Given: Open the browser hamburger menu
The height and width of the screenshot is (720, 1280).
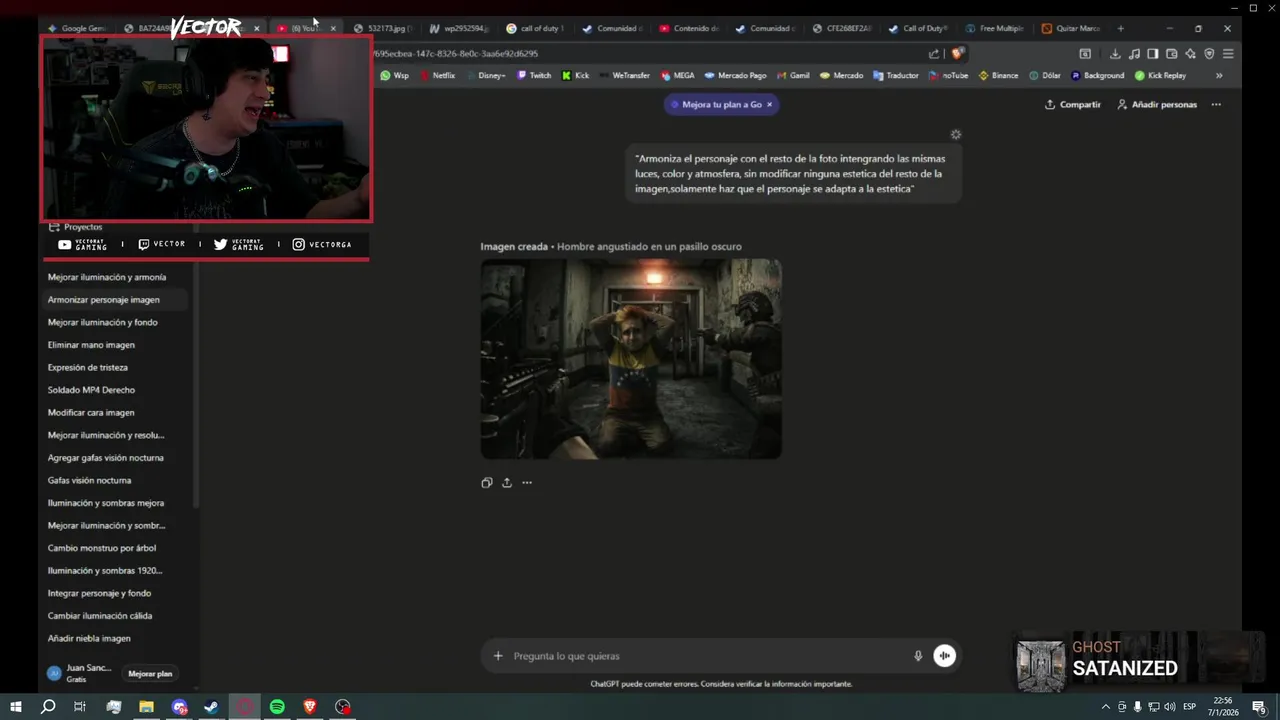Looking at the screenshot, I should 1228,54.
